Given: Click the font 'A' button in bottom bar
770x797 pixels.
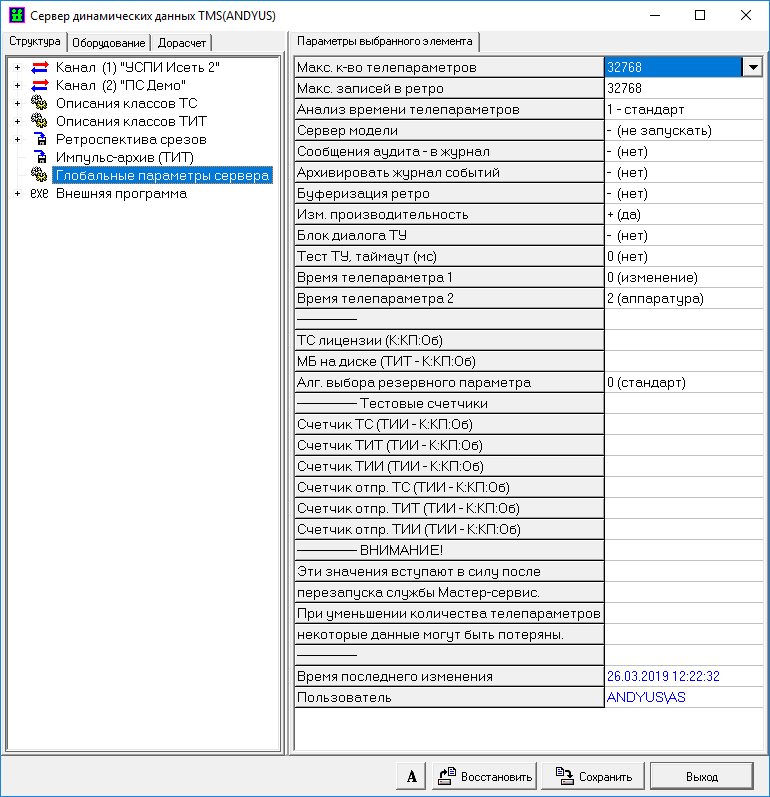Looking at the screenshot, I should [412, 776].
